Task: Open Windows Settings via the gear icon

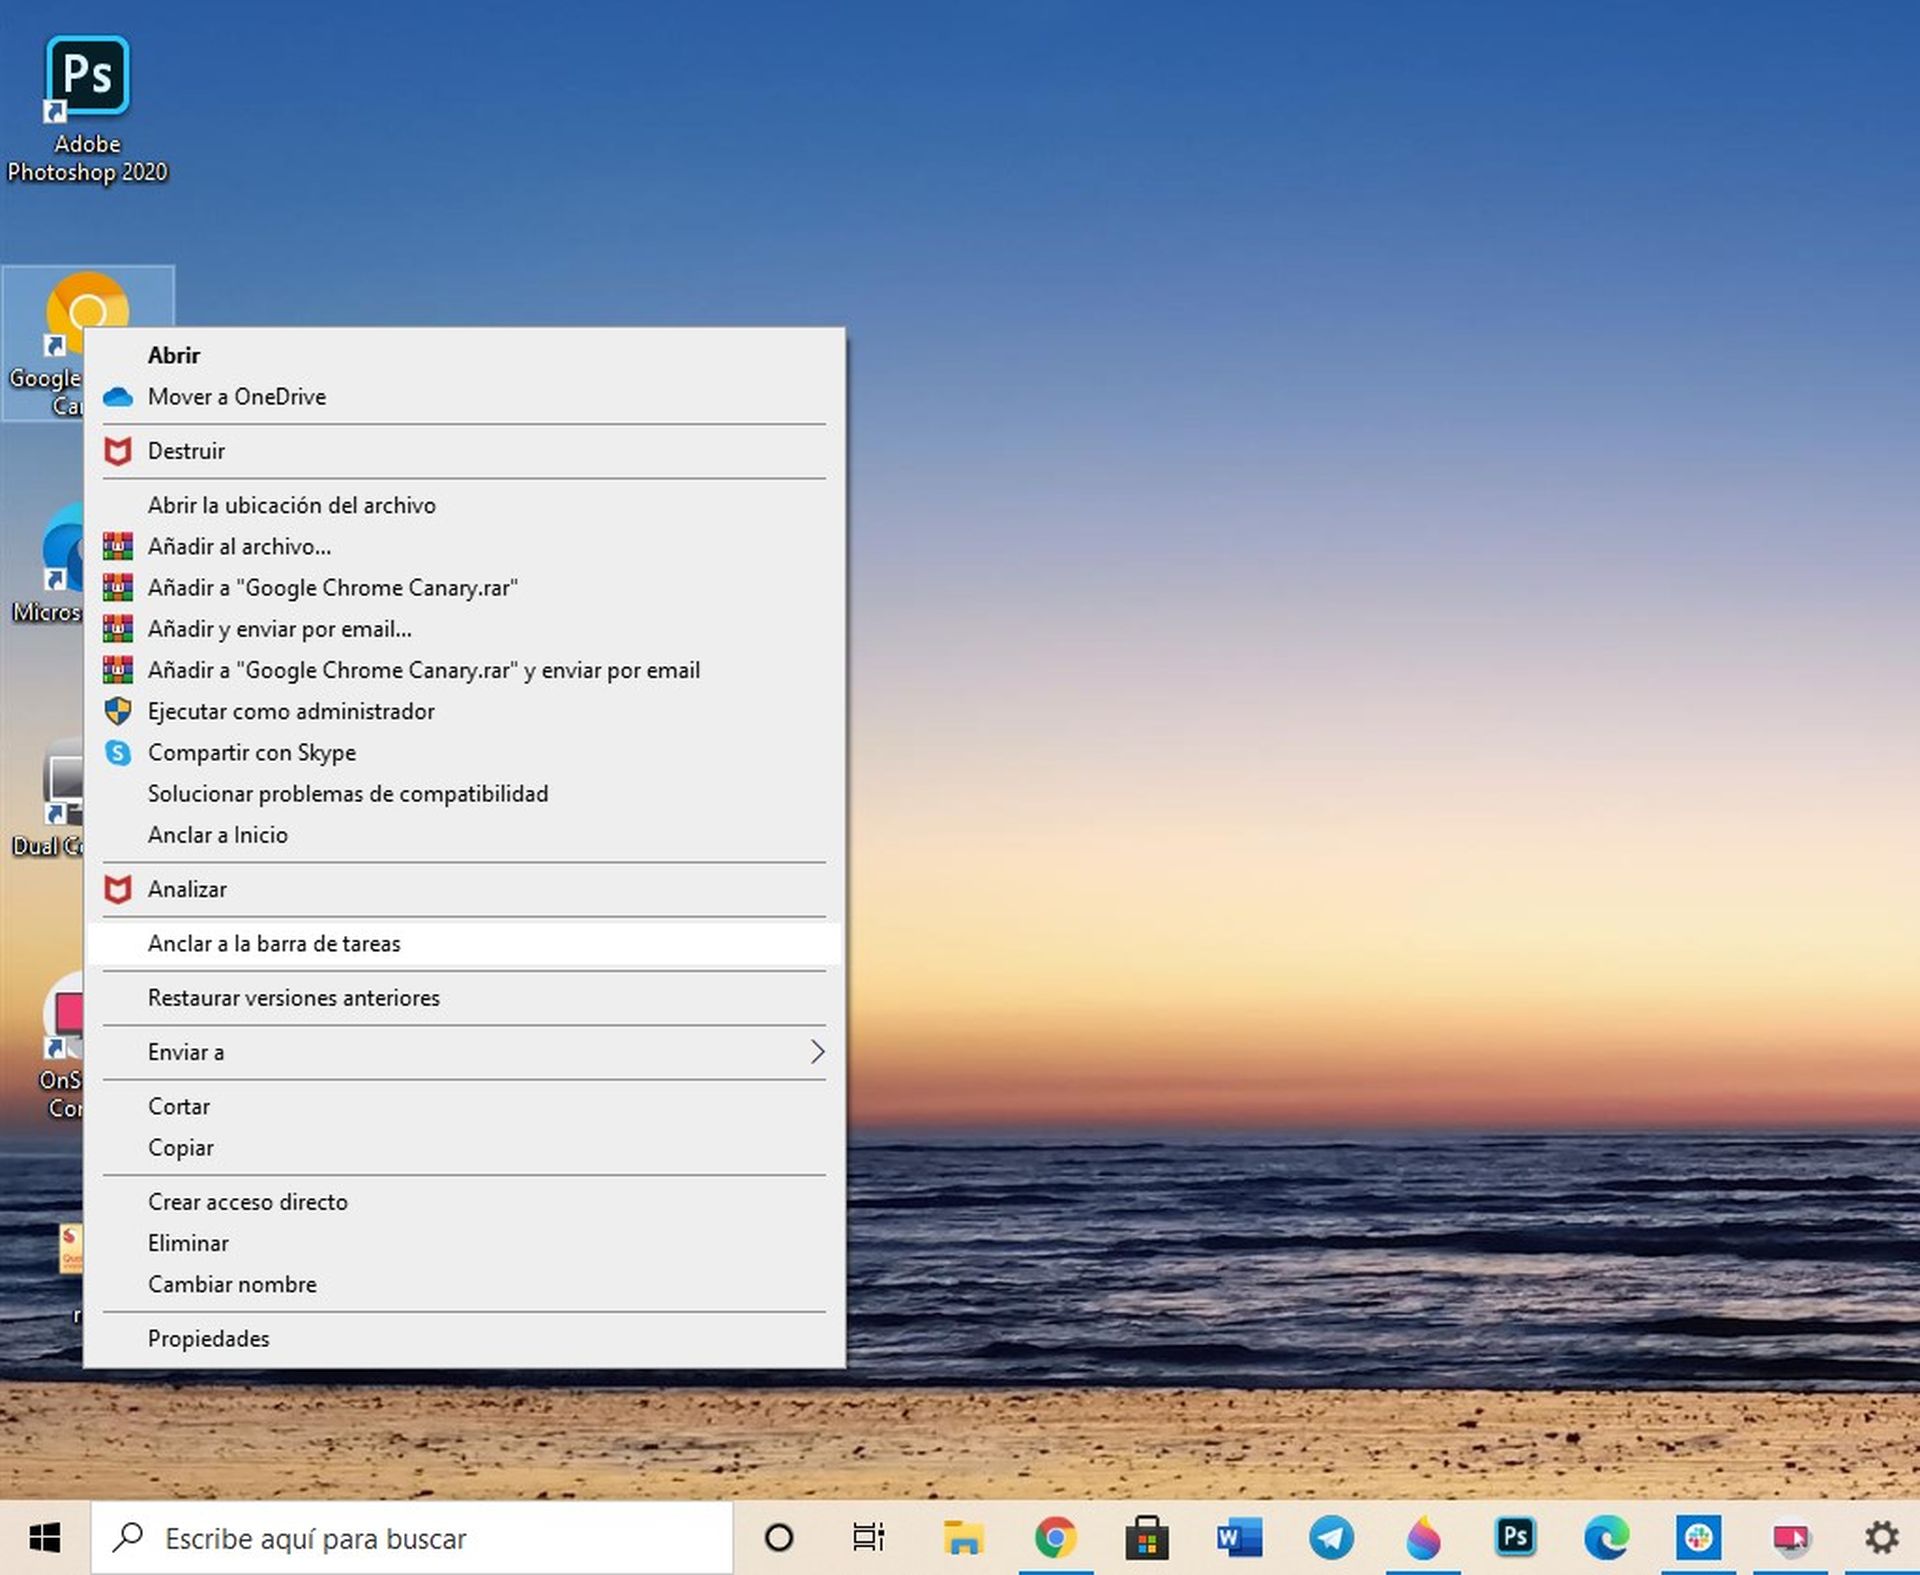Action: coord(1884,1538)
